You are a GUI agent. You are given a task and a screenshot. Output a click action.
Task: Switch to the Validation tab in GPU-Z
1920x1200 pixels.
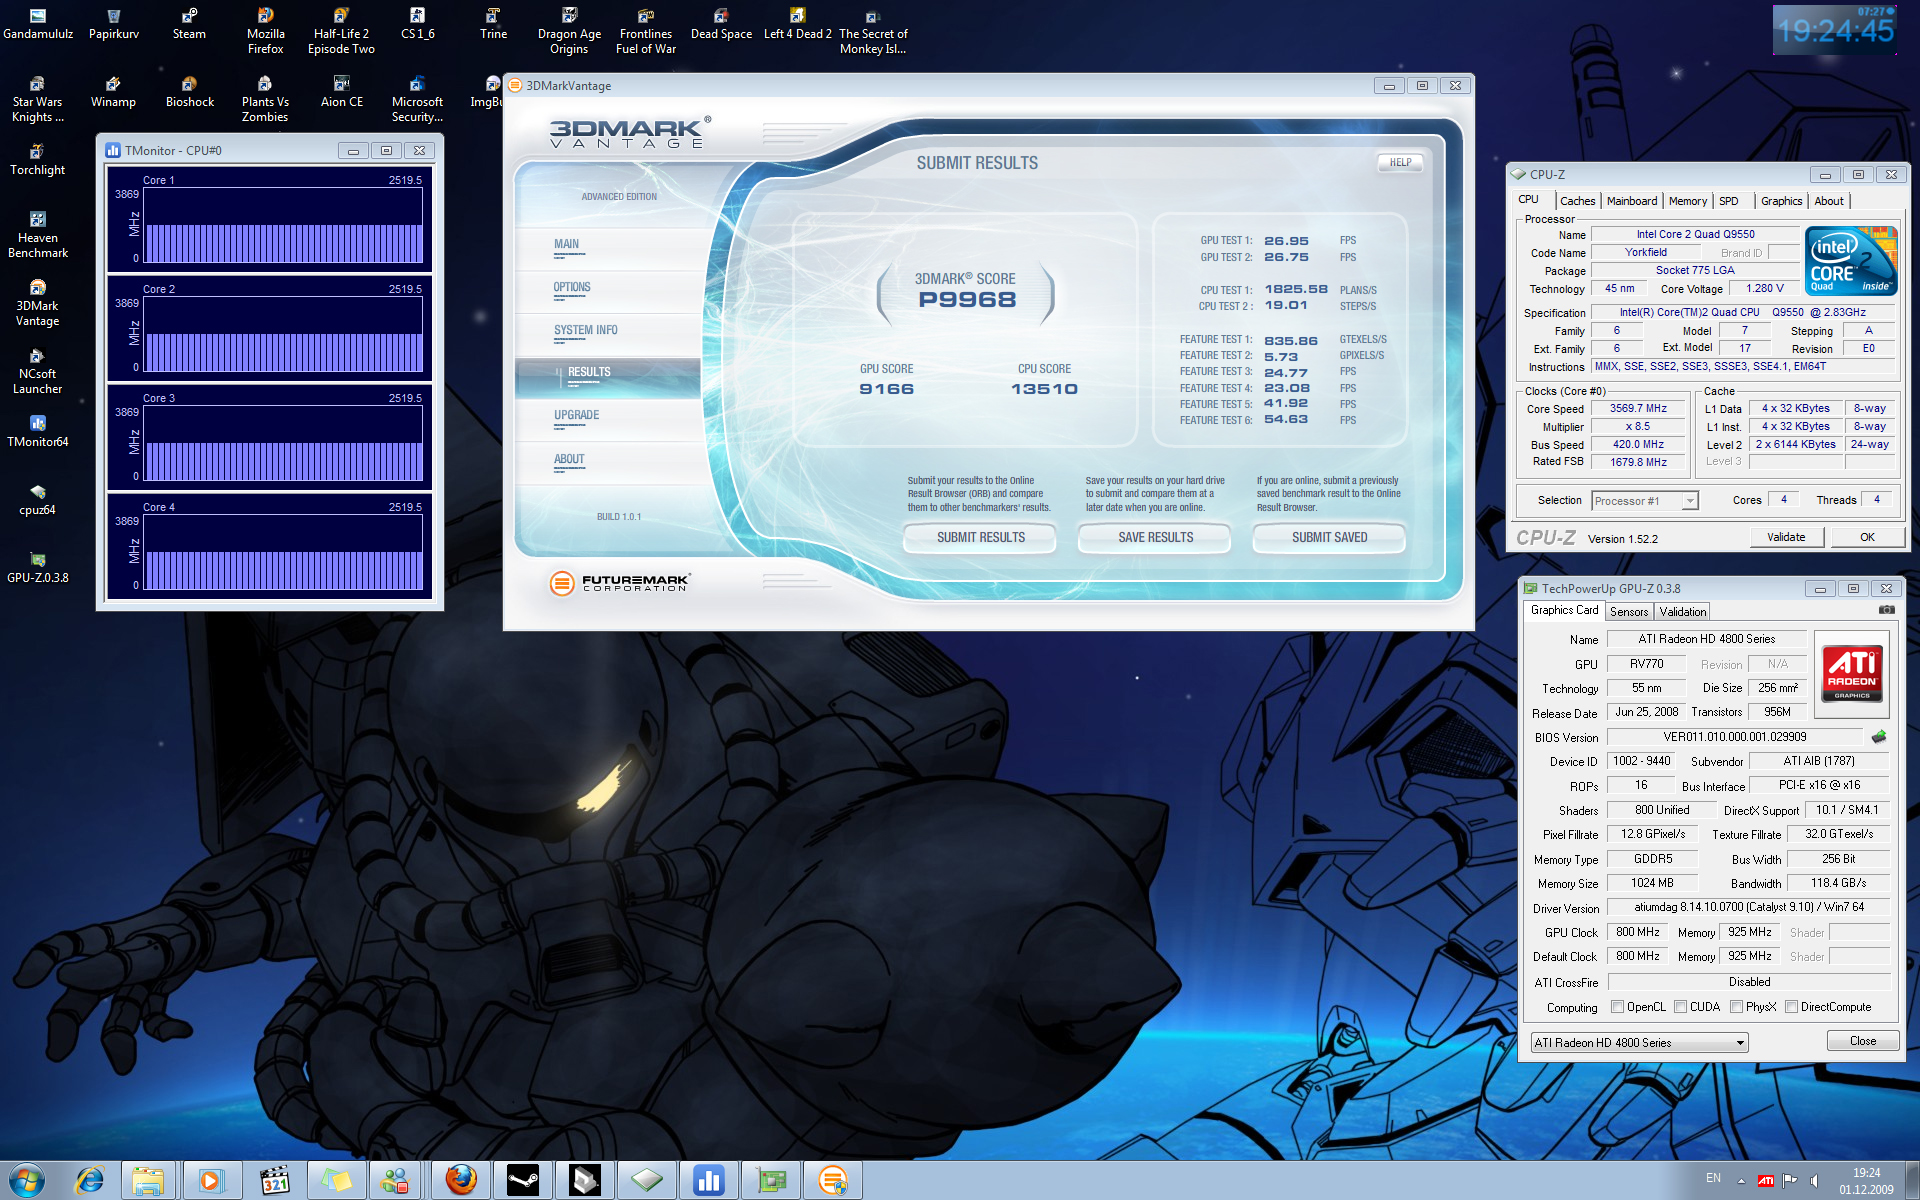(1683, 612)
